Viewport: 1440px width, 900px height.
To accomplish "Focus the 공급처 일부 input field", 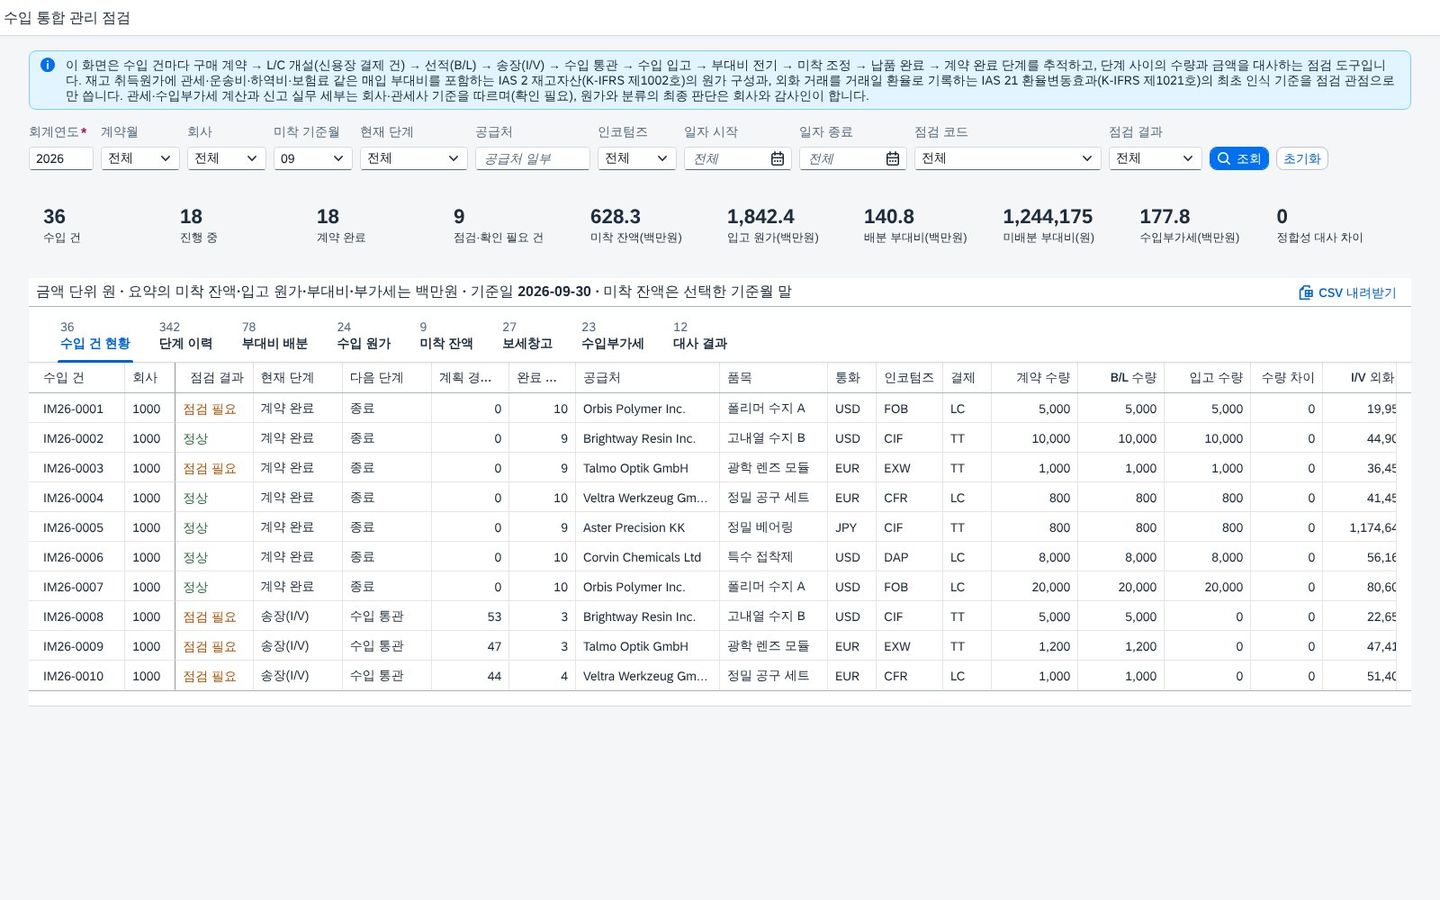I will pos(532,158).
